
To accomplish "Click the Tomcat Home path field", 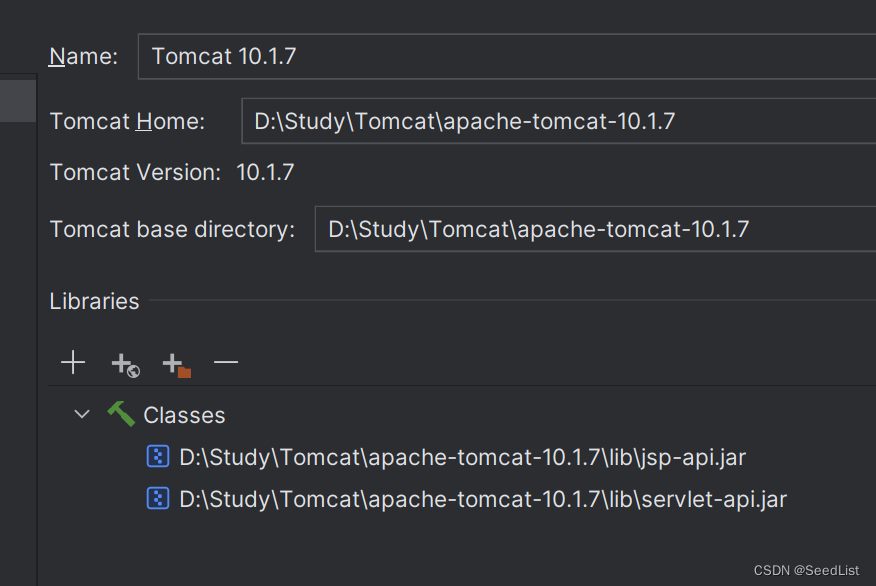I will 559,121.
